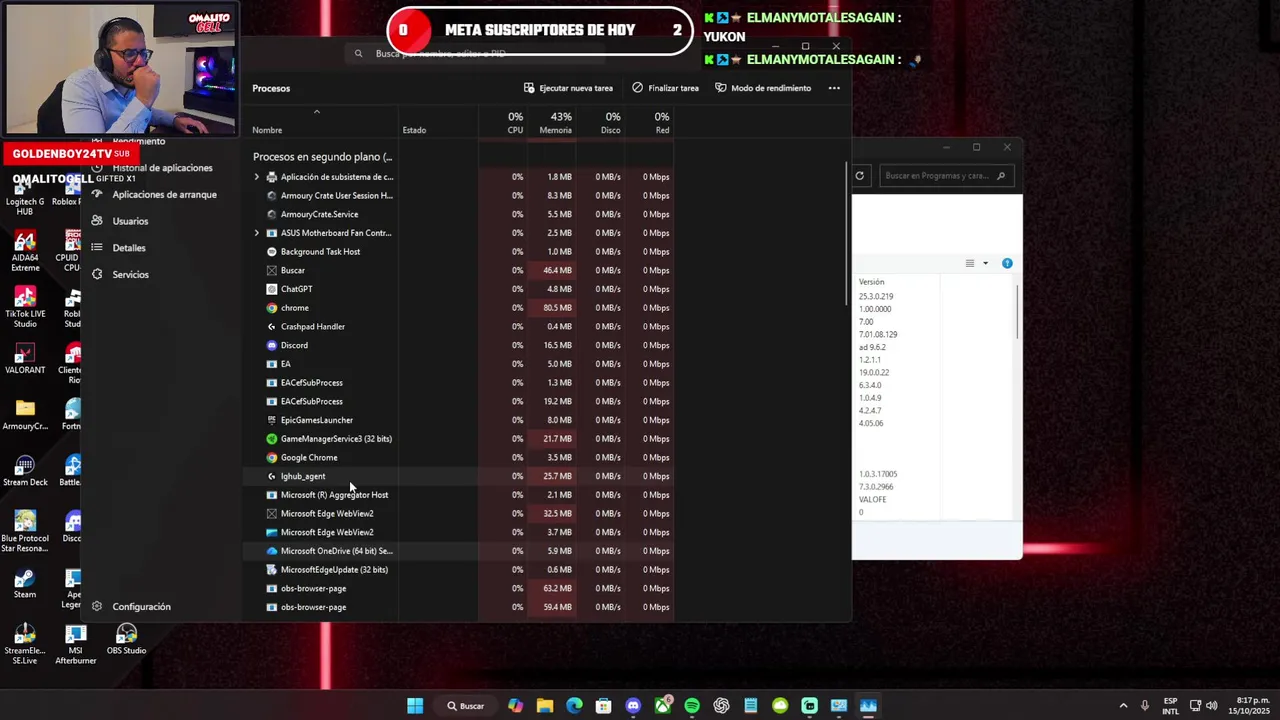Open Stream Deck desktop shortcut
Image resolution: width=1280 pixels, height=720 pixels.
coord(25,471)
